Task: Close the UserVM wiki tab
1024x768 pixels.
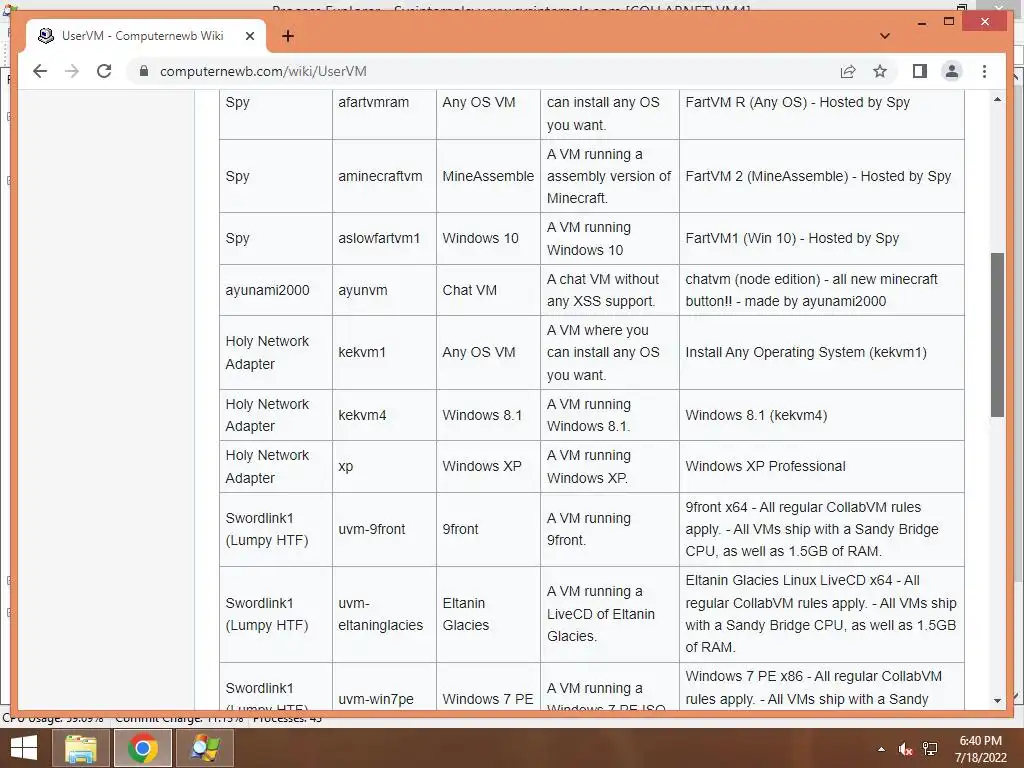Action: tap(249, 36)
